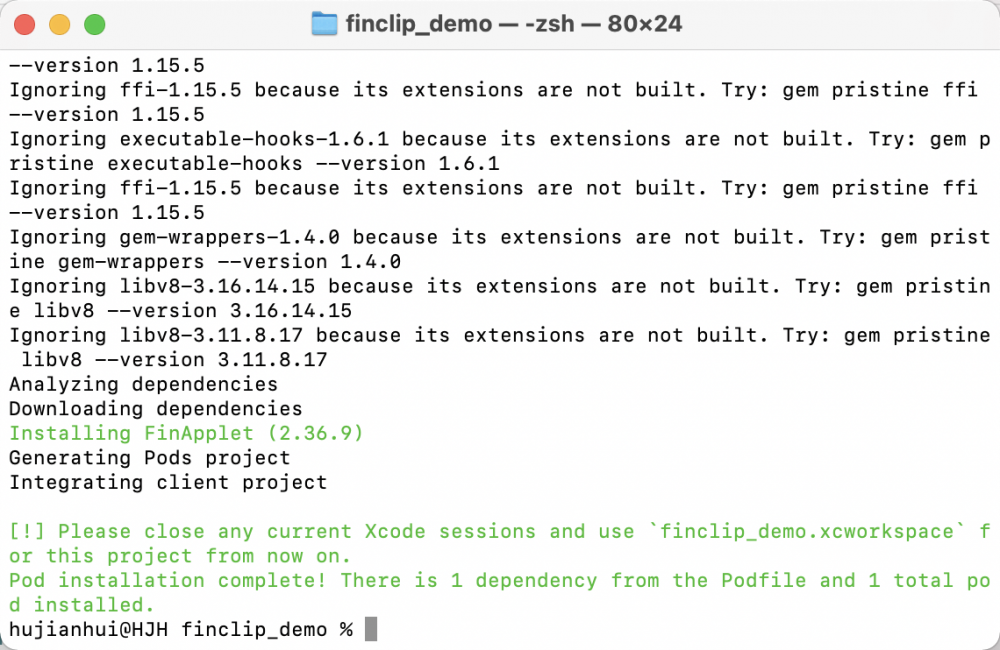Minimize the terminal using the yellow button

coord(59,25)
